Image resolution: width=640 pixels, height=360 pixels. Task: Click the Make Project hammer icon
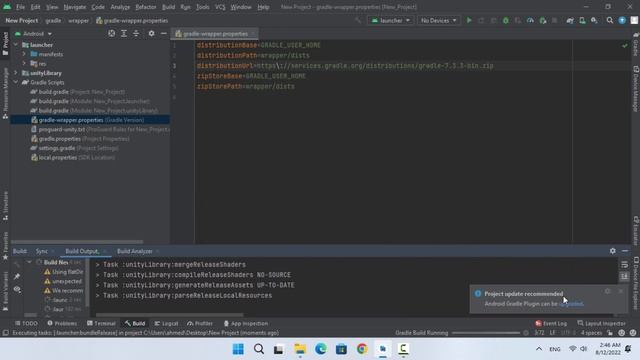[x=358, y=20]
